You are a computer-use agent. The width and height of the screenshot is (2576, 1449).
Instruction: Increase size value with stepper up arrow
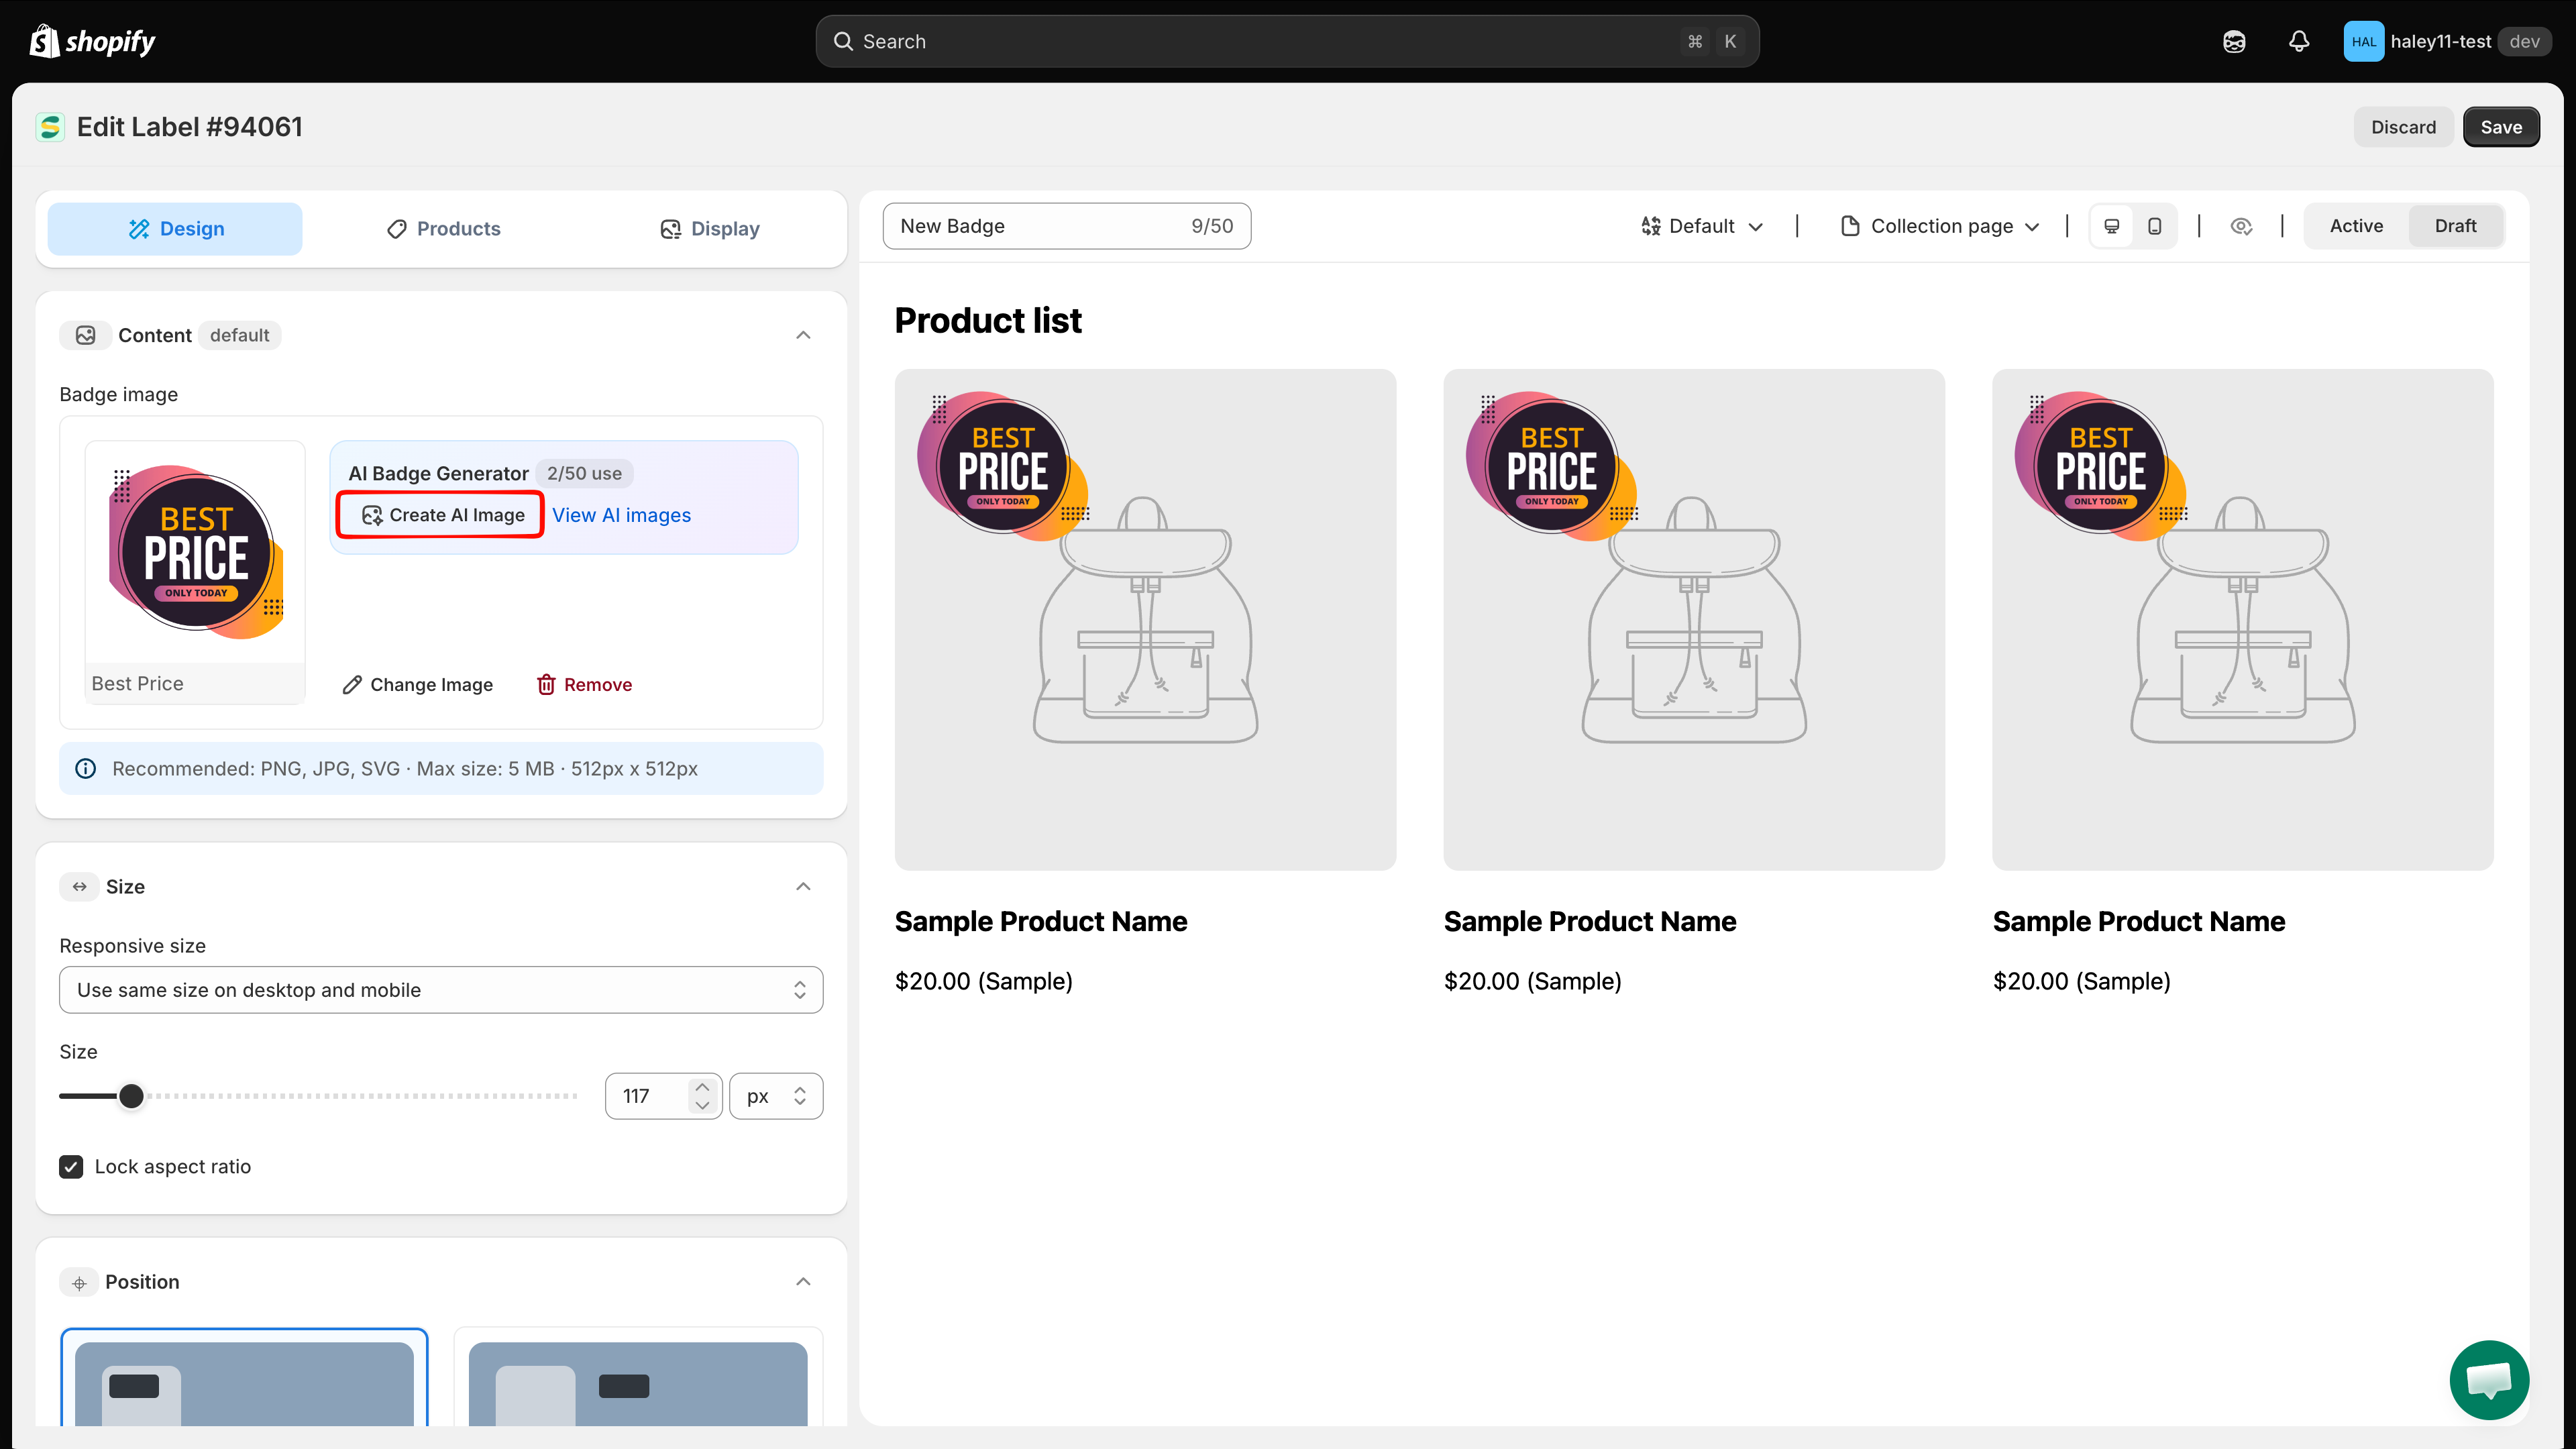(x=702, y=1087)
